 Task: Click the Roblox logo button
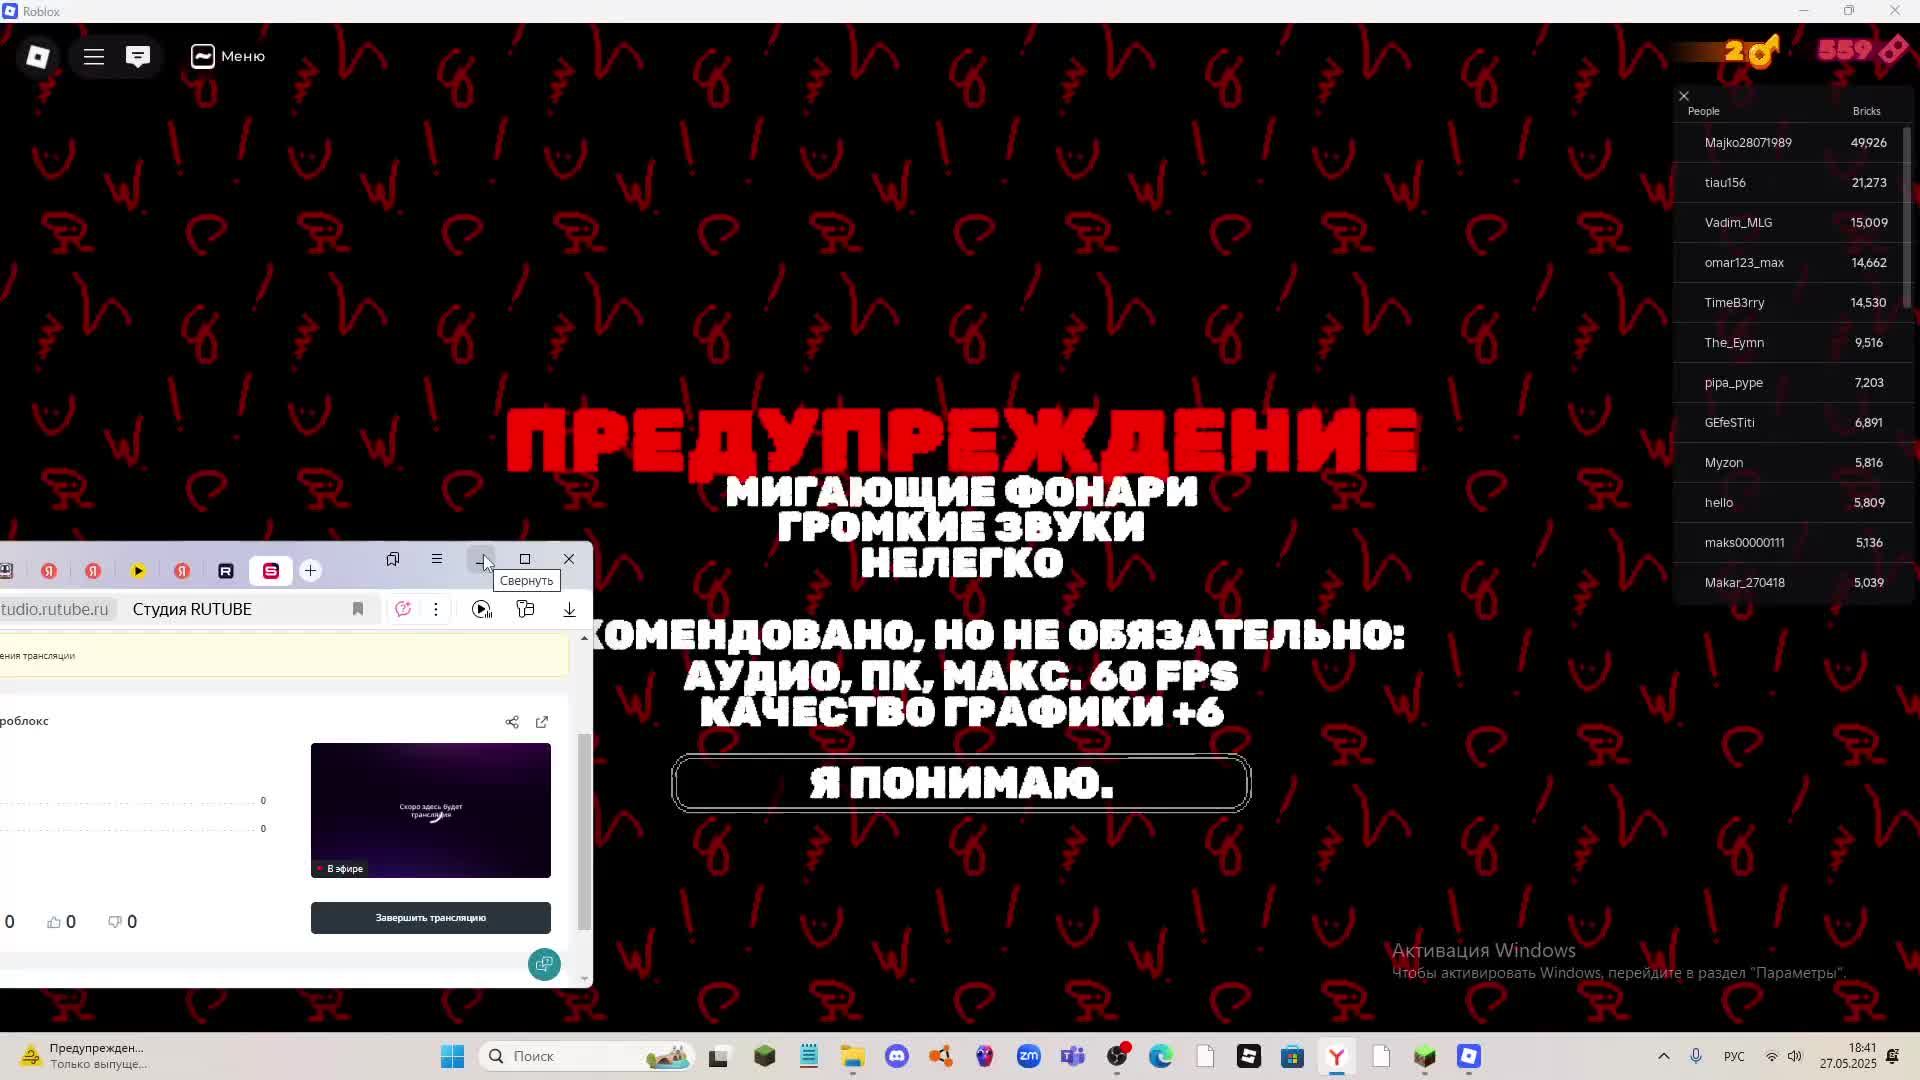click(38, 56)
